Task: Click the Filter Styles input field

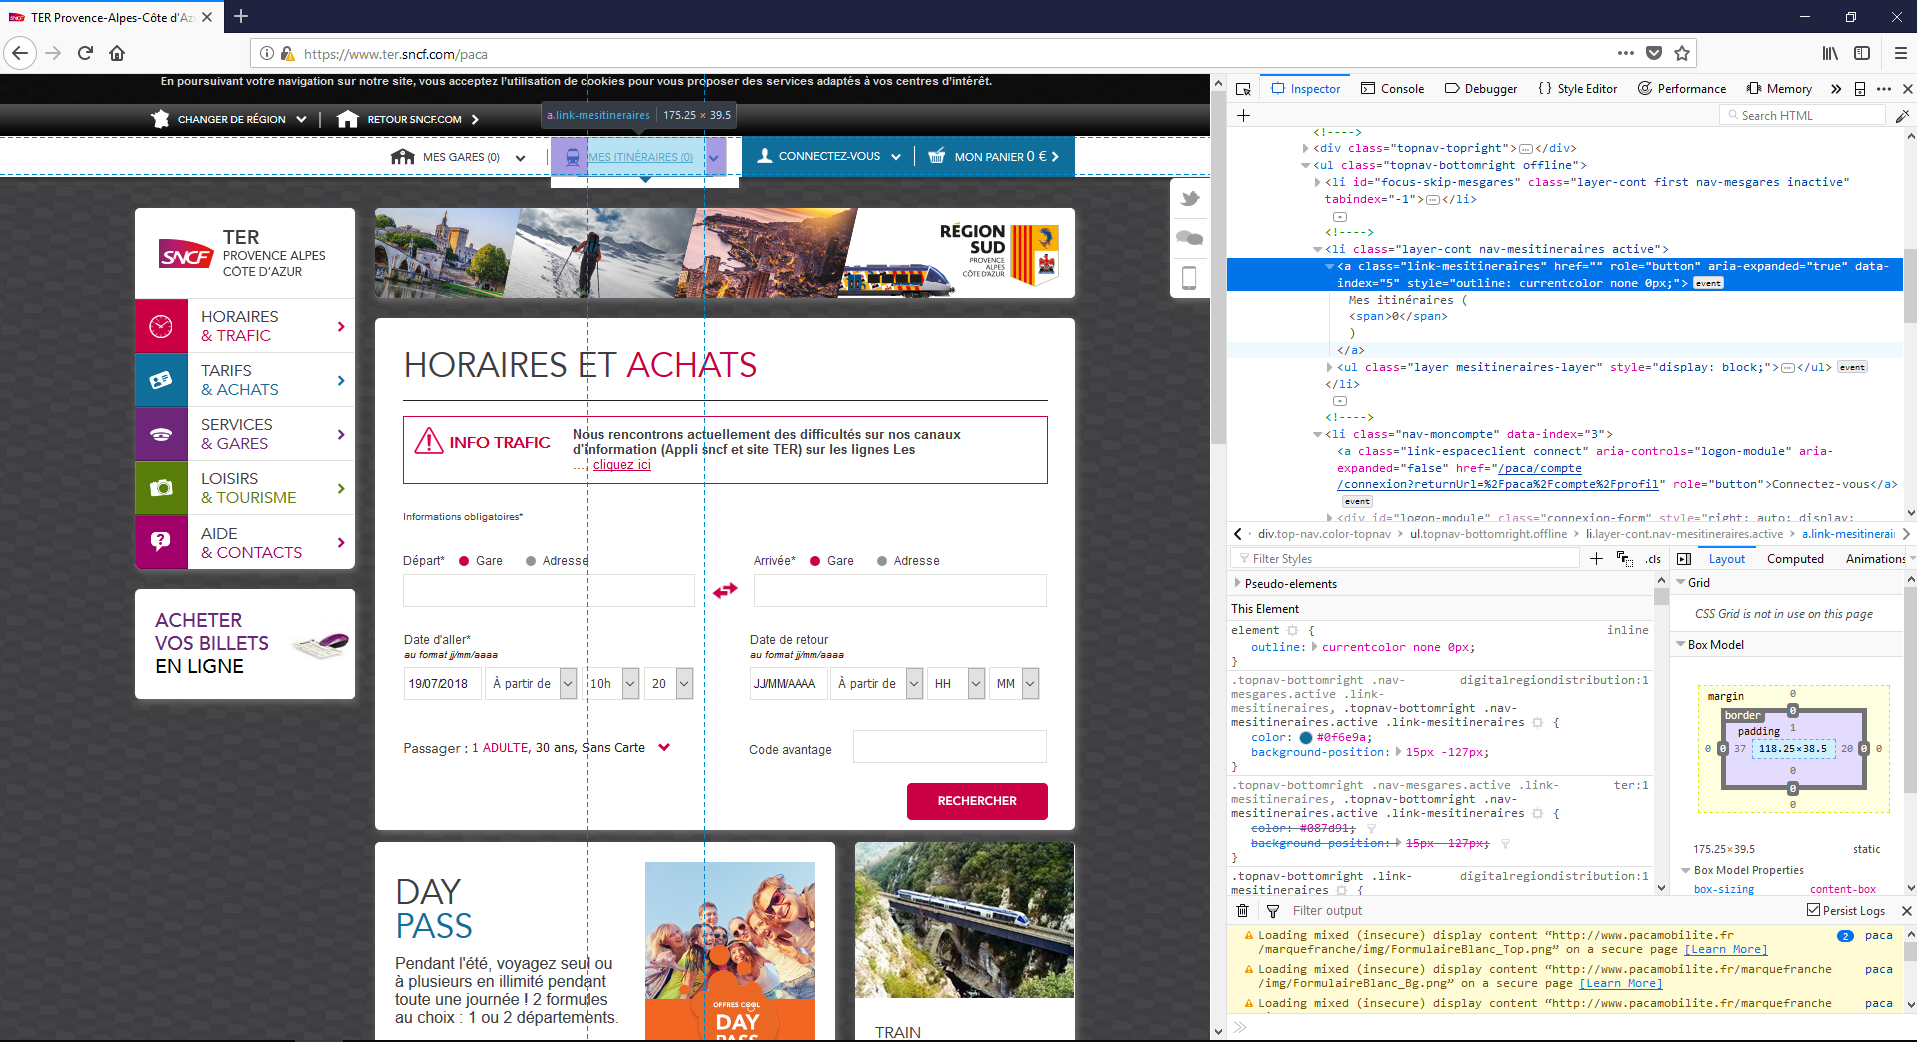Action: pyautogui.click(x=1400, y=558)
